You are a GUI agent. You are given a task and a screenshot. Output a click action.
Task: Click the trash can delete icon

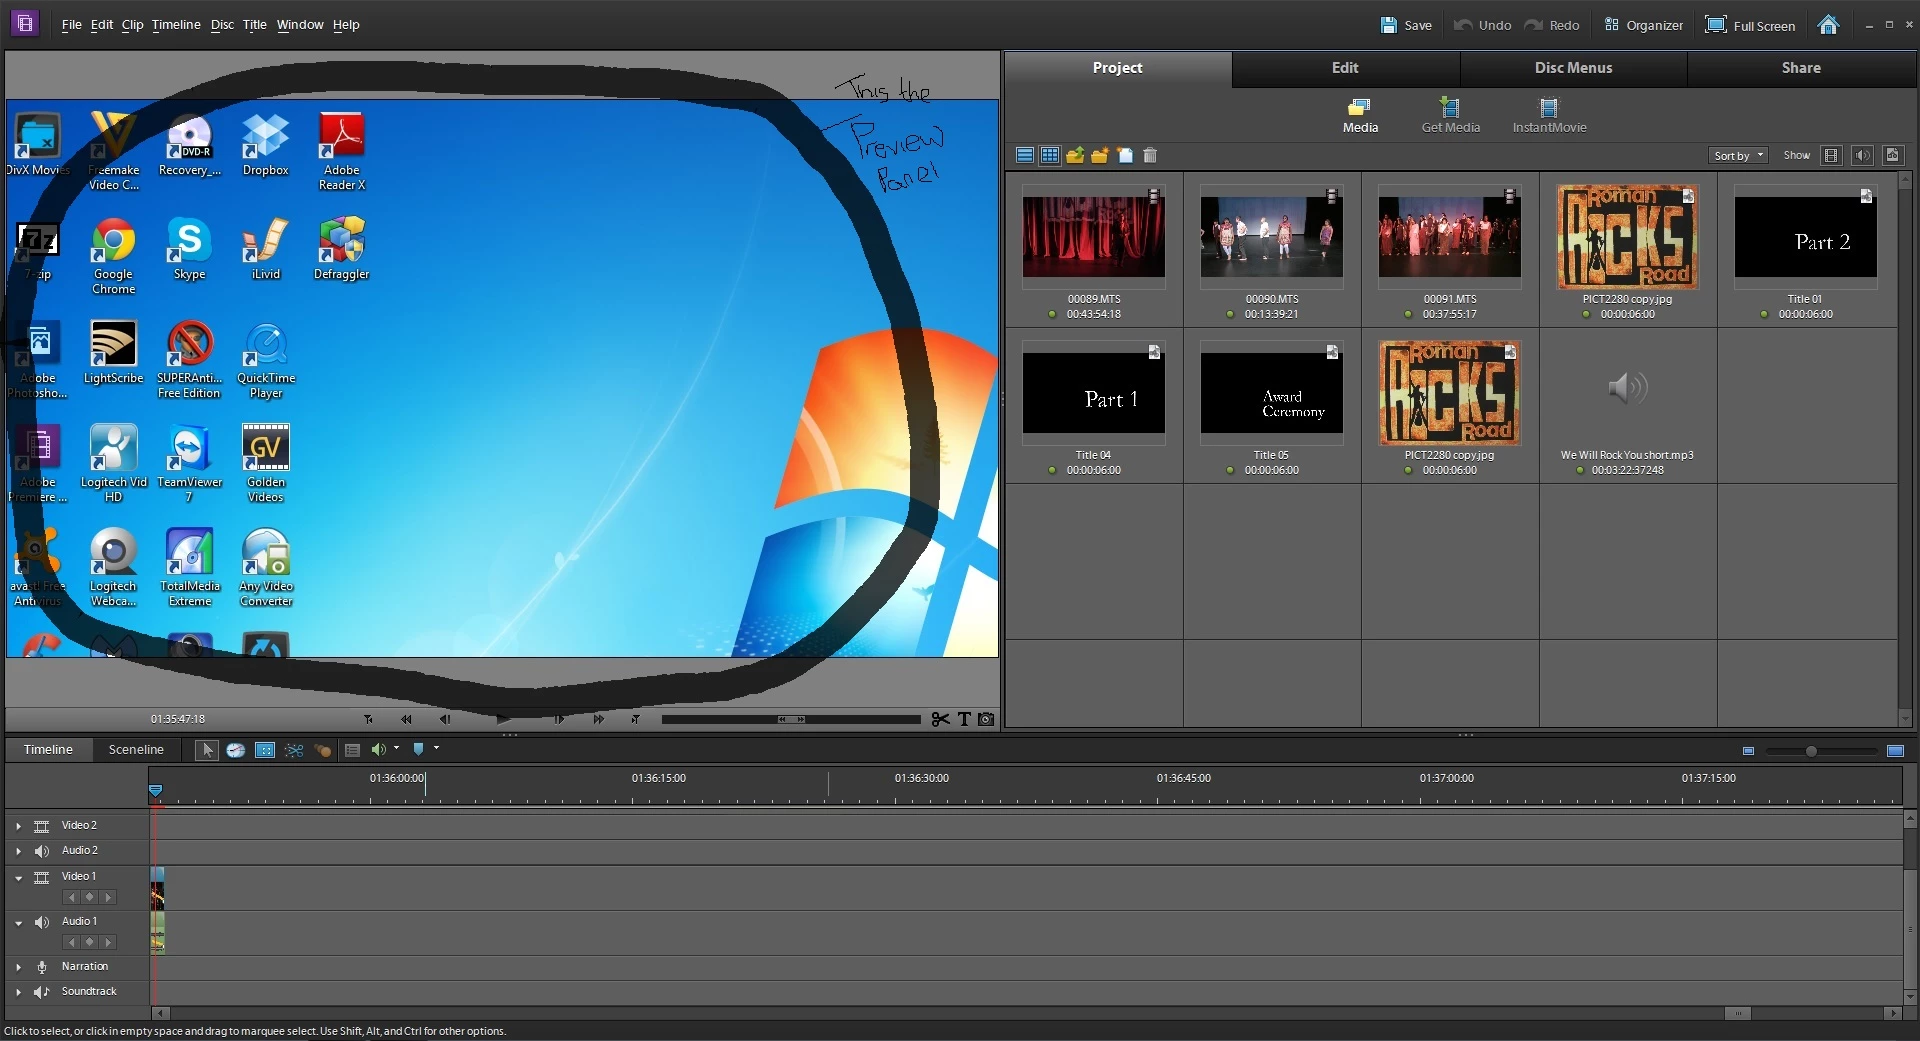[x=1150, y=155]
